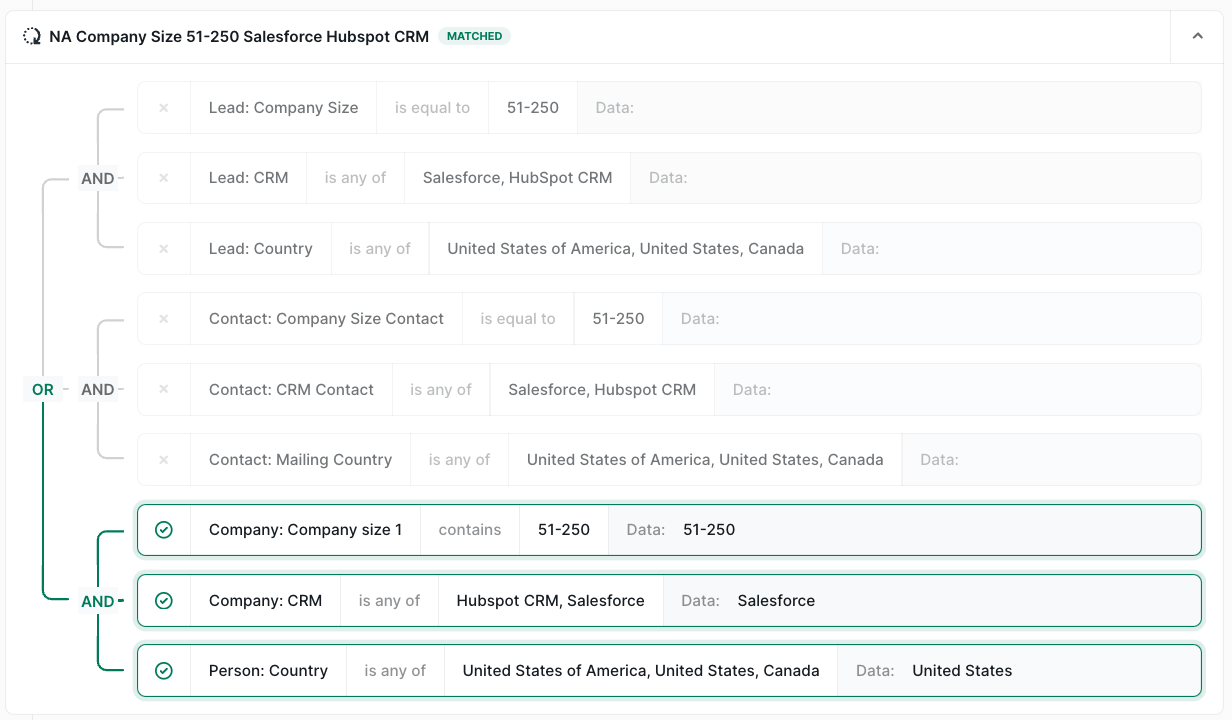Click 'is any of' operator on Lead: CRM
The width and height of the screenshot is (1232, 720).
coord(355,178)
